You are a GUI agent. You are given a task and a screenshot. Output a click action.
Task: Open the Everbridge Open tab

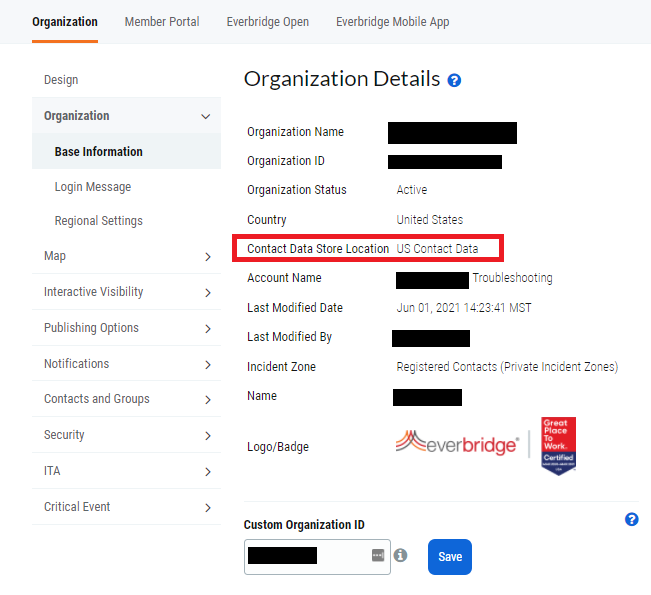(x=268, y=22)
